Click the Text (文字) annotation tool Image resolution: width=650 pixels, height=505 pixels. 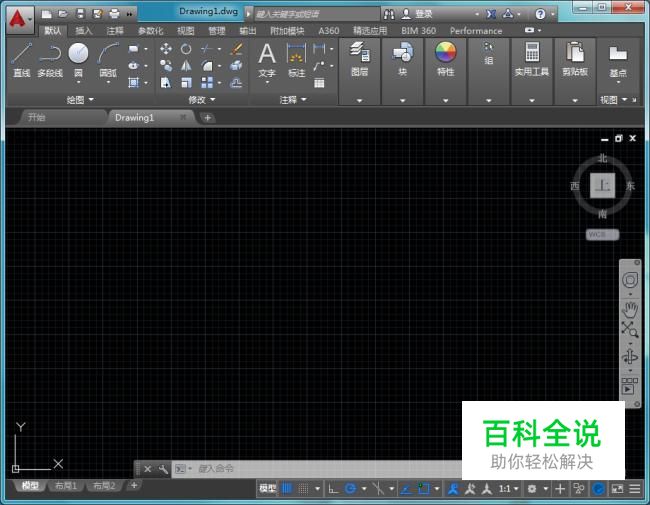pyautogui.click(x=267, y=54)
